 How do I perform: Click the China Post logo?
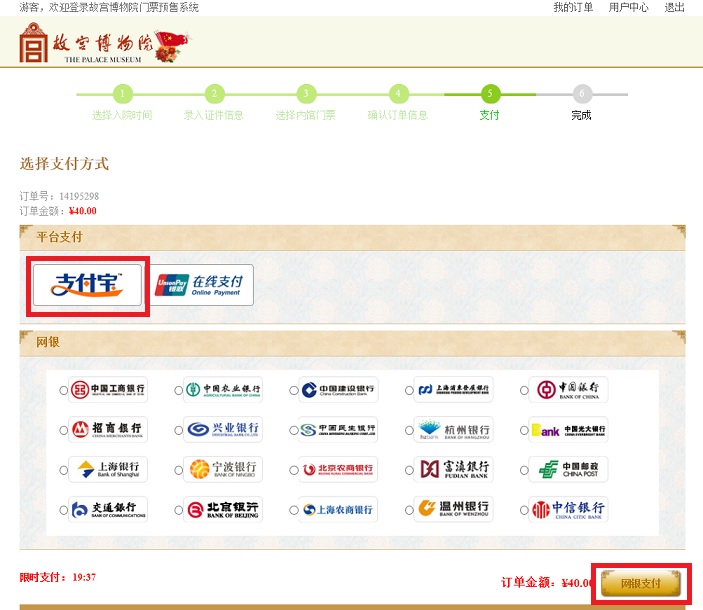pos(569,469)
